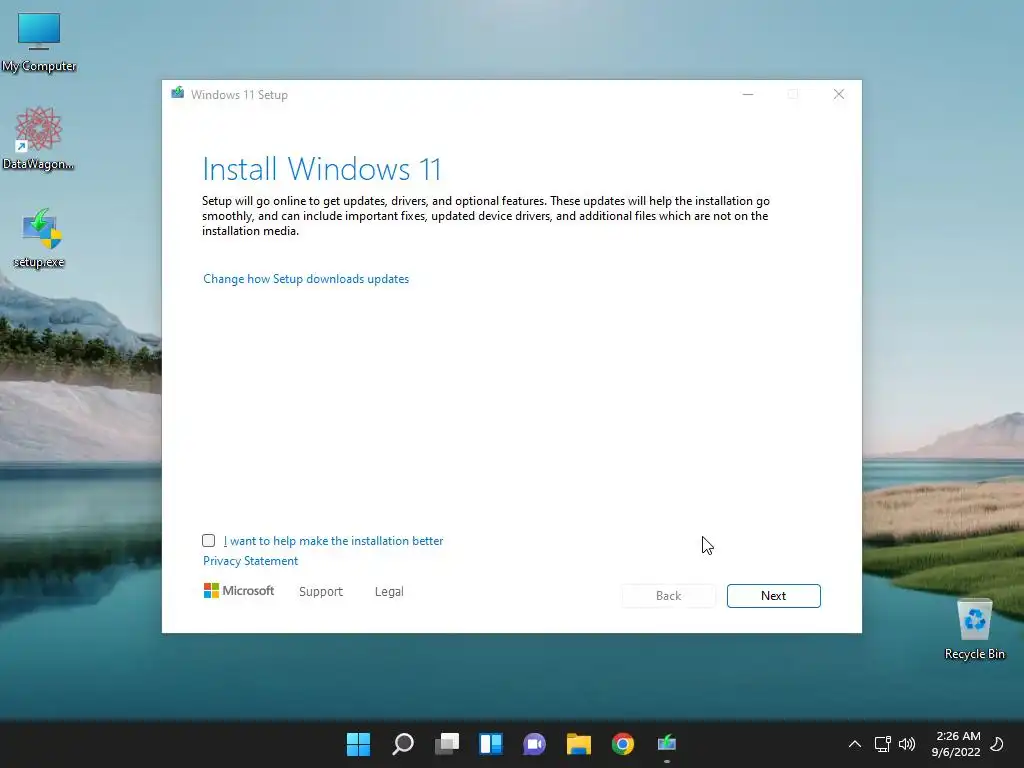Click the Windows 11 Setup title bar icon
This screenshot has height=768, width=1024.
coord(178,93)
